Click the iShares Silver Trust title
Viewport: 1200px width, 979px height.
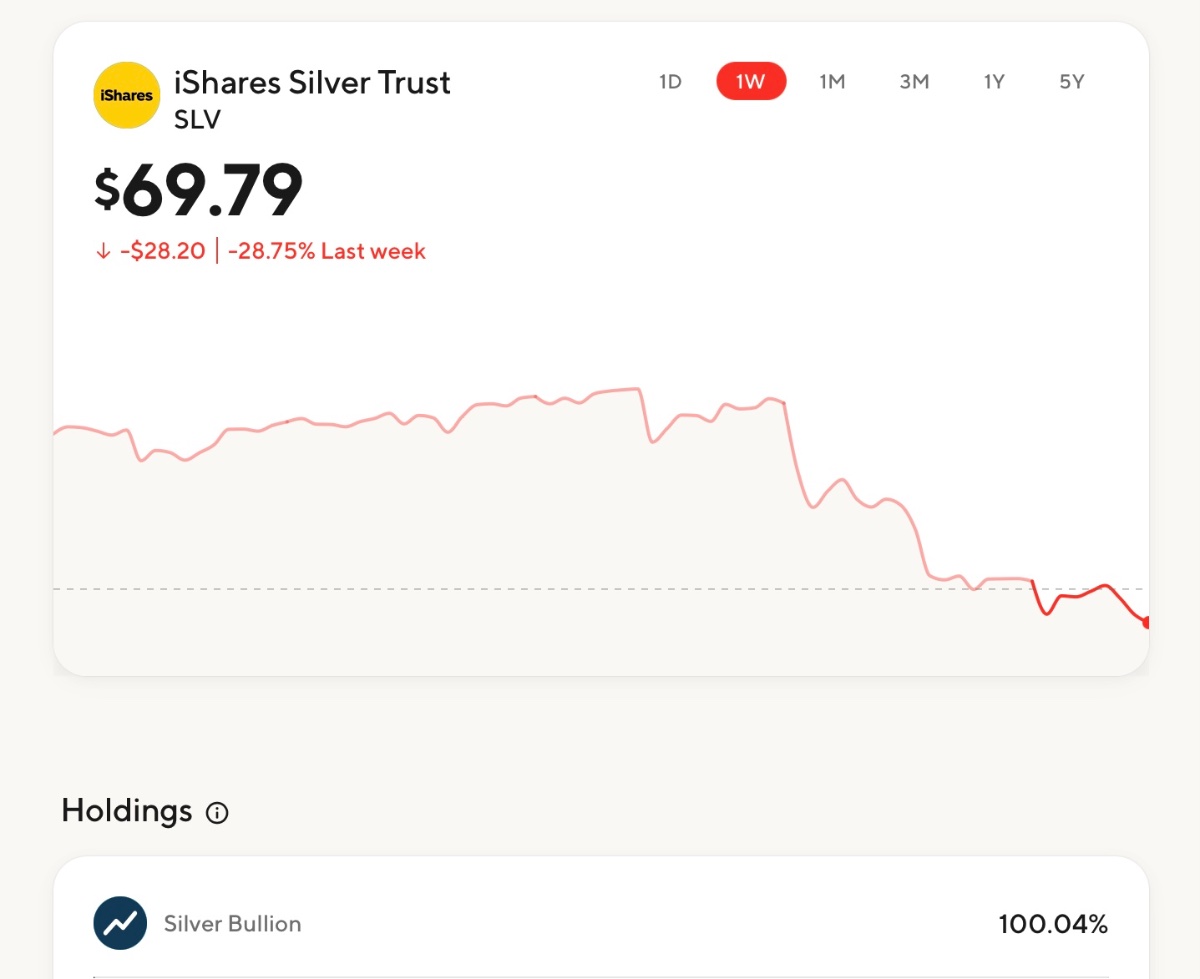point(312,82)
